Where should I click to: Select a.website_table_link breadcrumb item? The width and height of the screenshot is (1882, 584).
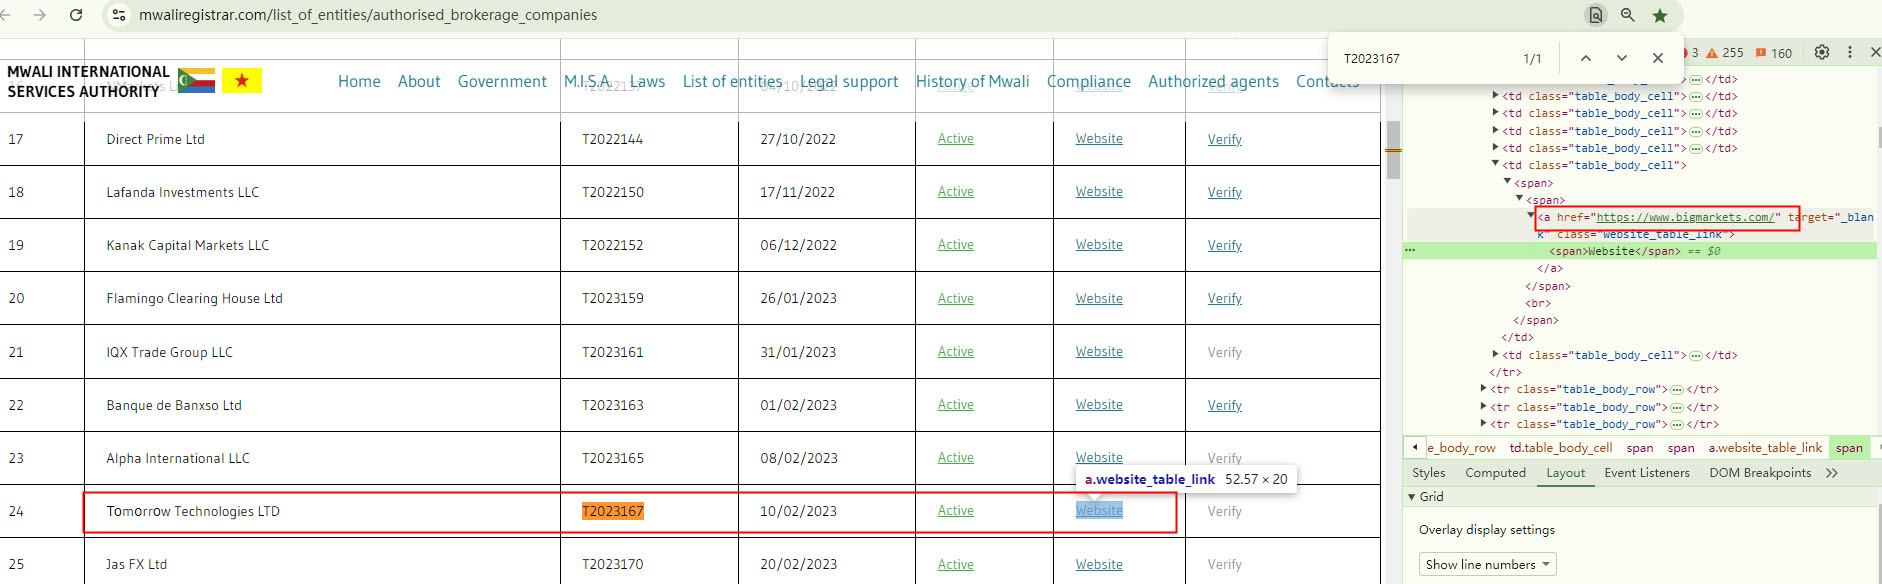[x=1765, y=448]
